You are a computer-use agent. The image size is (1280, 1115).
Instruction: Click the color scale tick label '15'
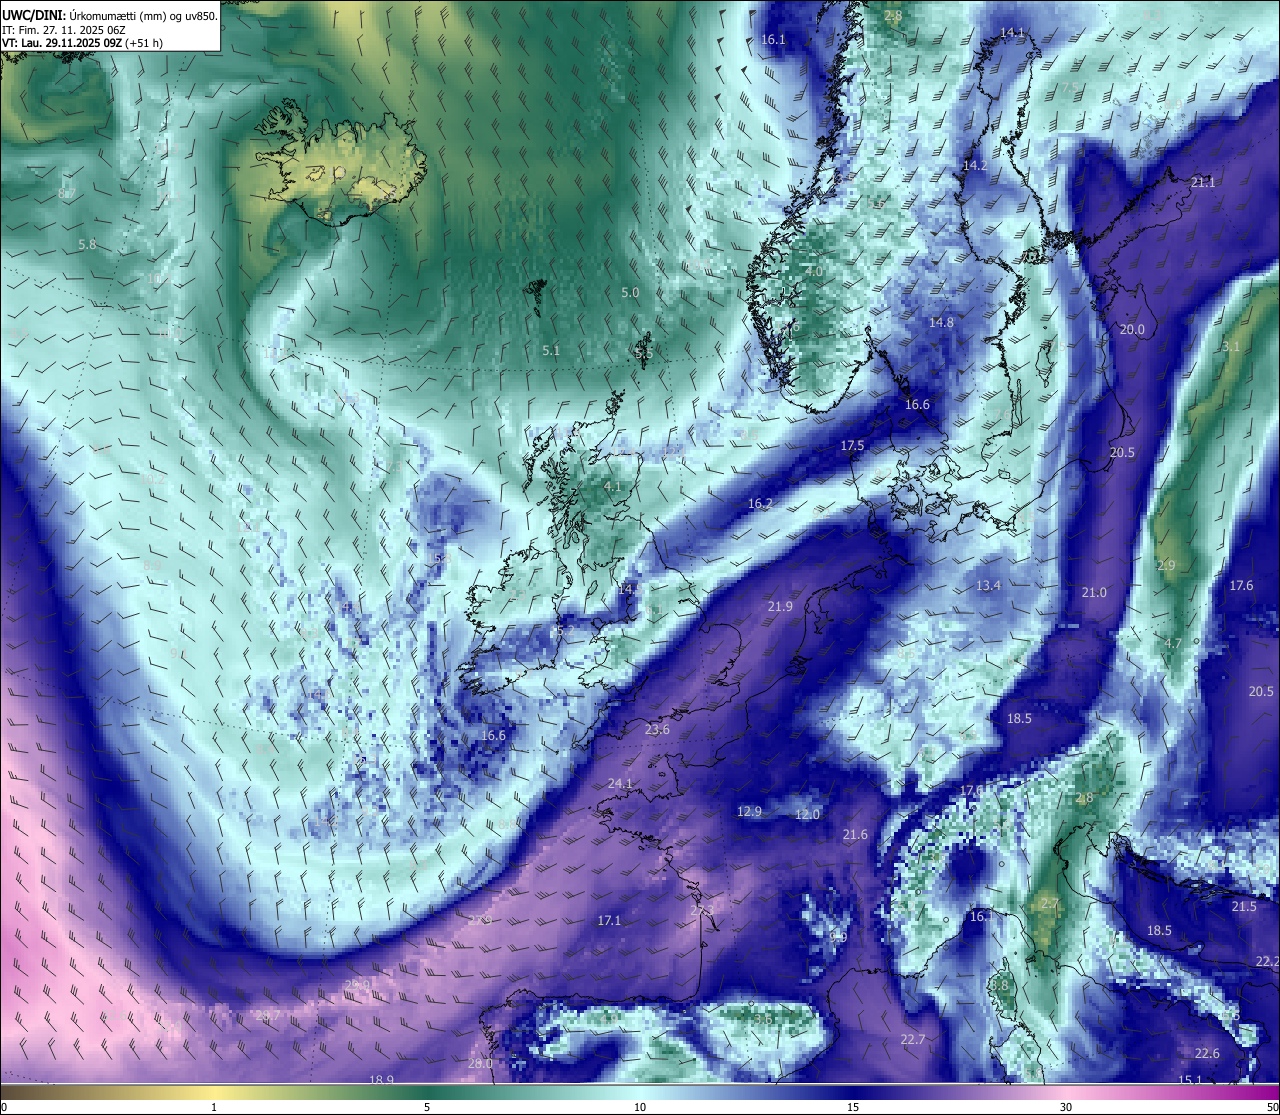(x=853, y=1107)
